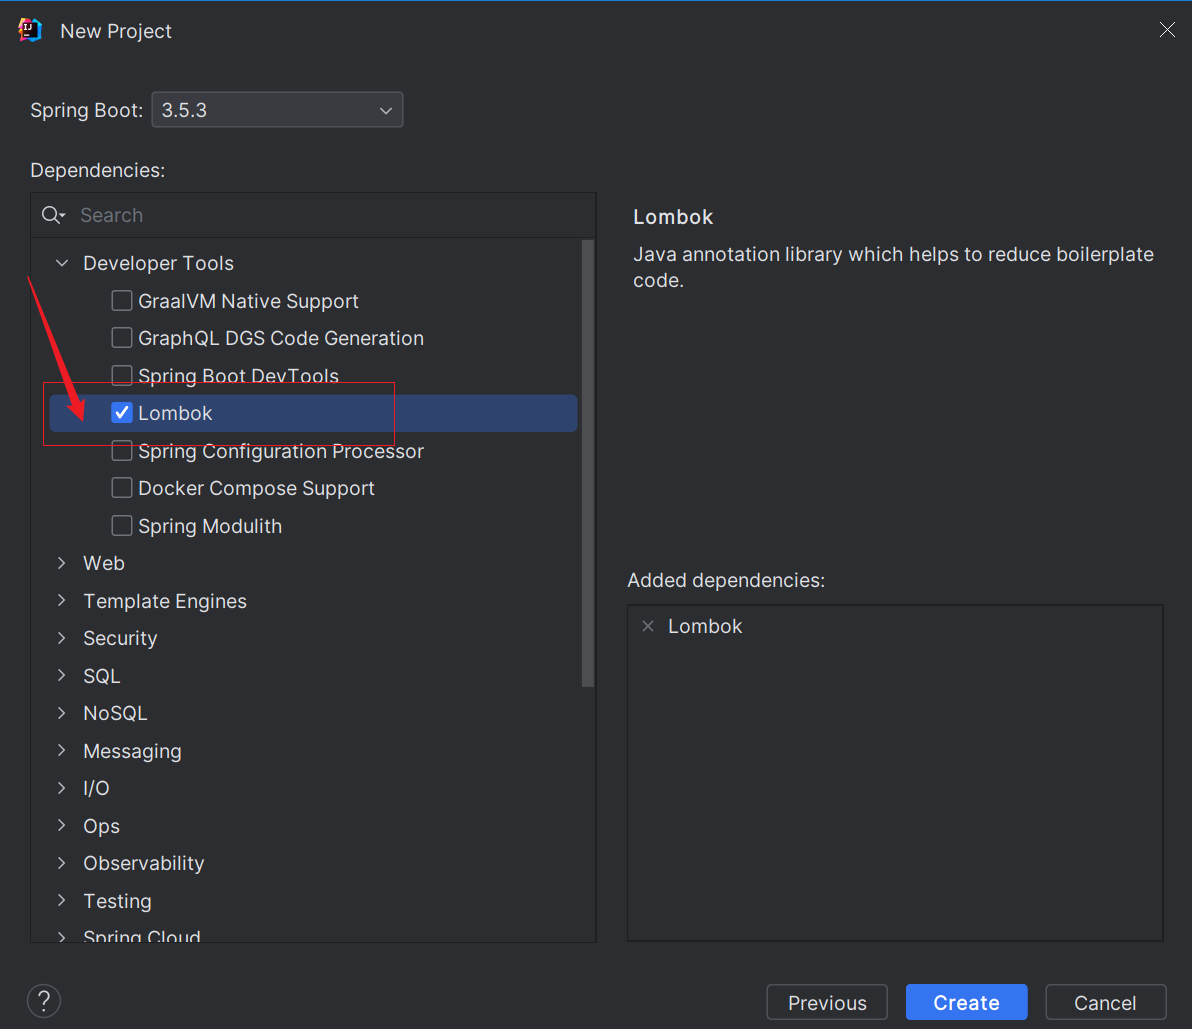Enable Spring Boot DevTools
The height and width of the screenshot is (1029, 1192).
point(121,375)
